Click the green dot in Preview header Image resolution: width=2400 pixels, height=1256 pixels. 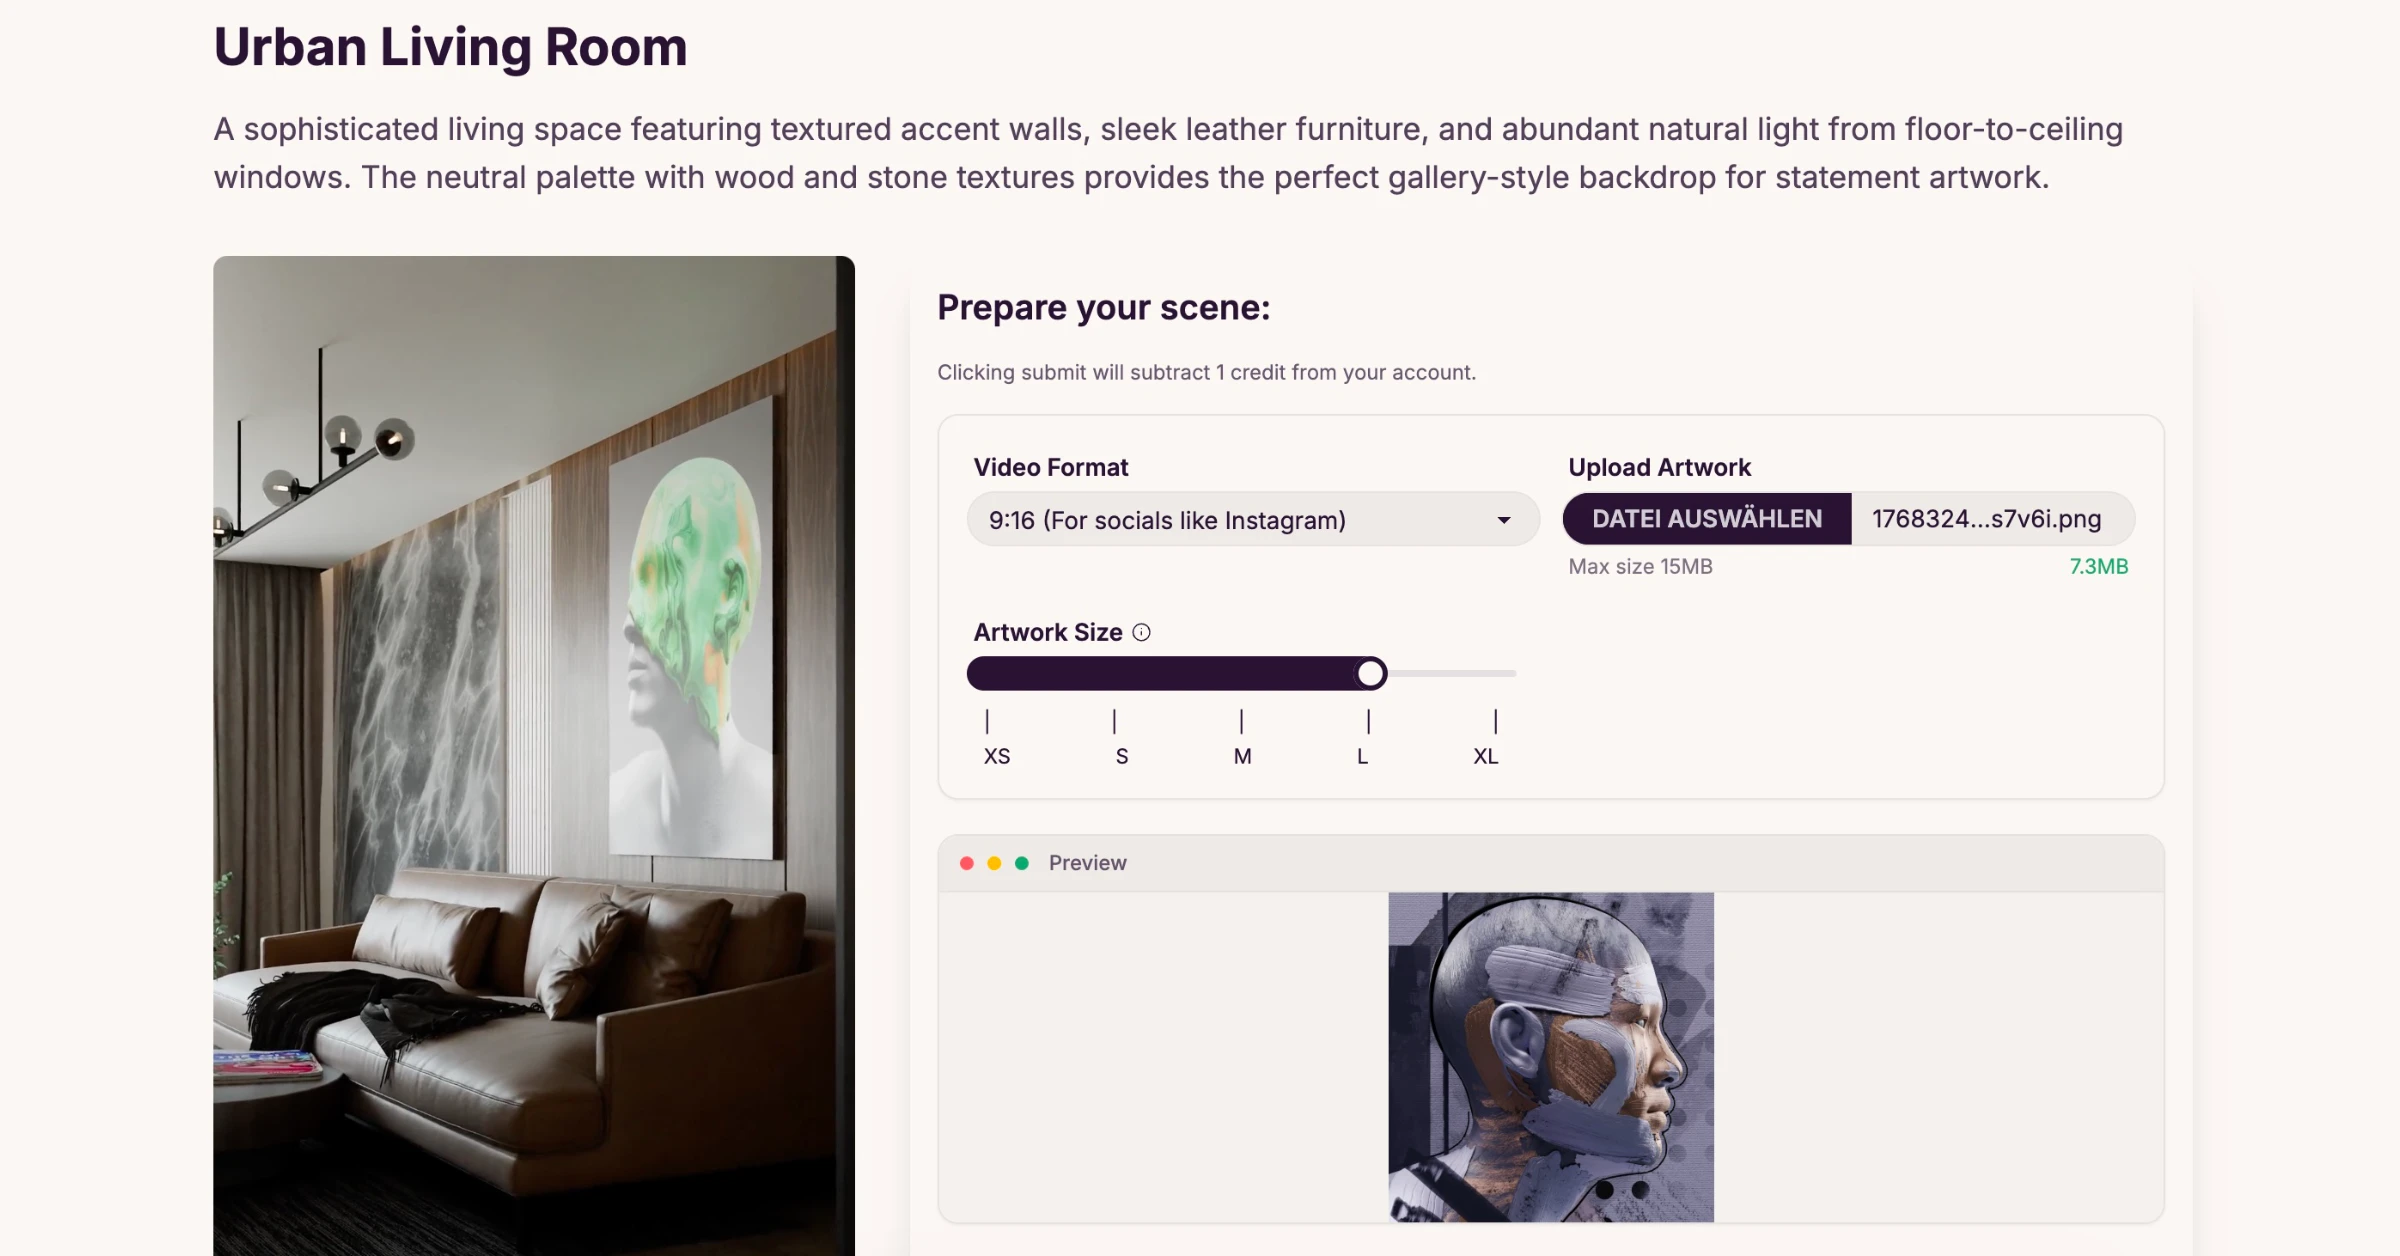click(x=1022, y=863)
